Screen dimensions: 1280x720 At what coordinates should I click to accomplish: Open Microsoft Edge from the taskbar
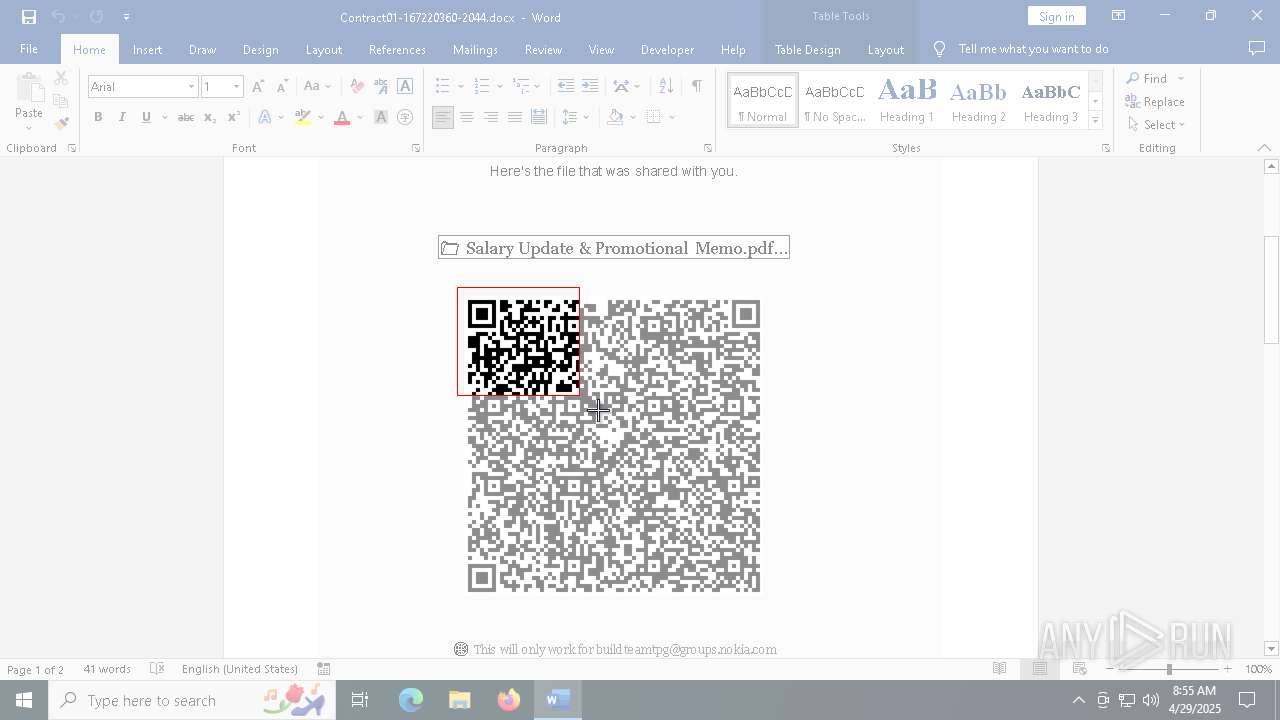point(411,700)
